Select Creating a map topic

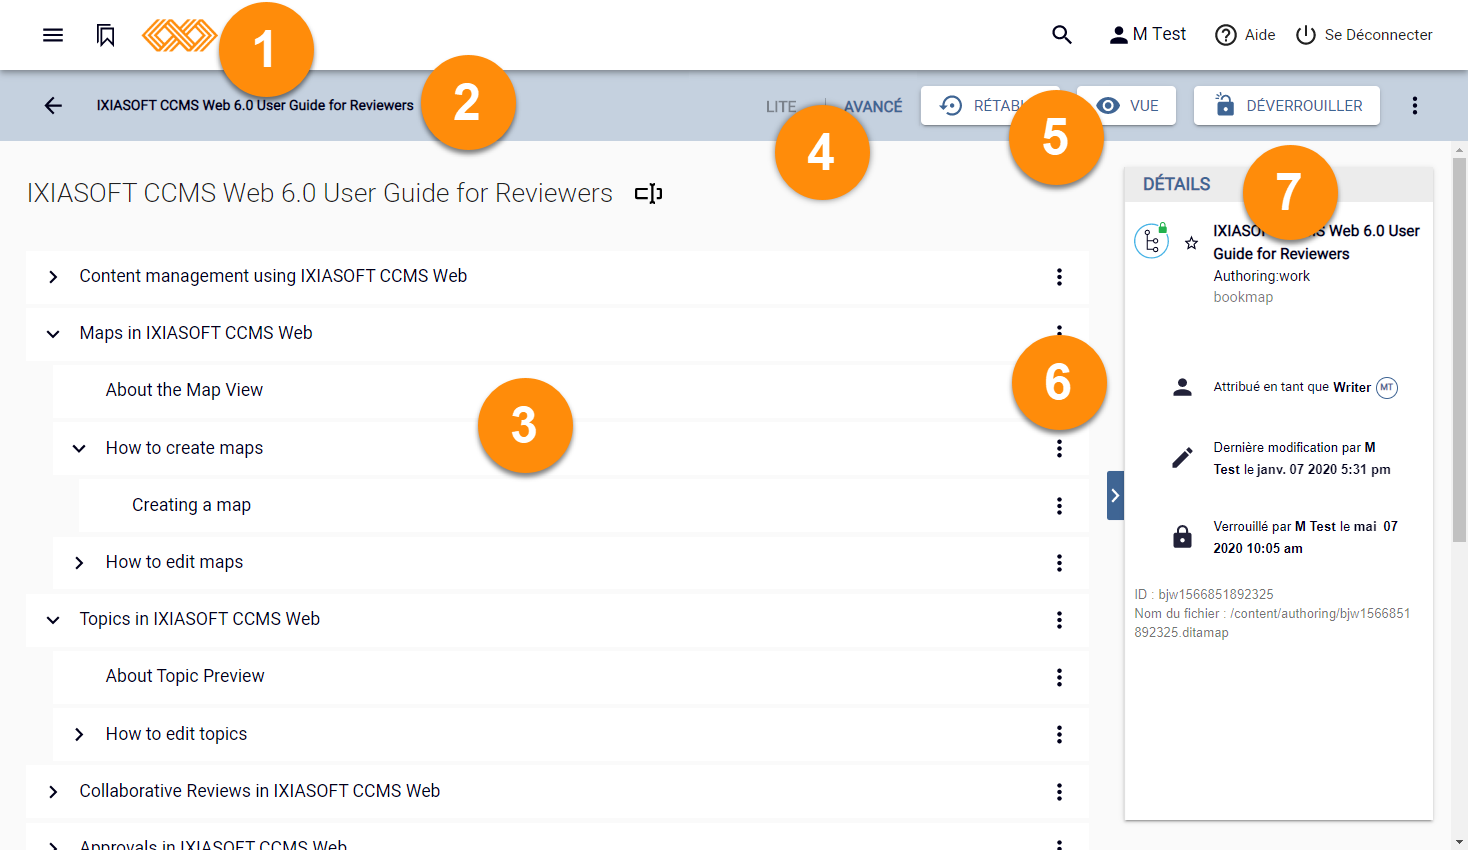pyautogui.click(x=191, y=505)
